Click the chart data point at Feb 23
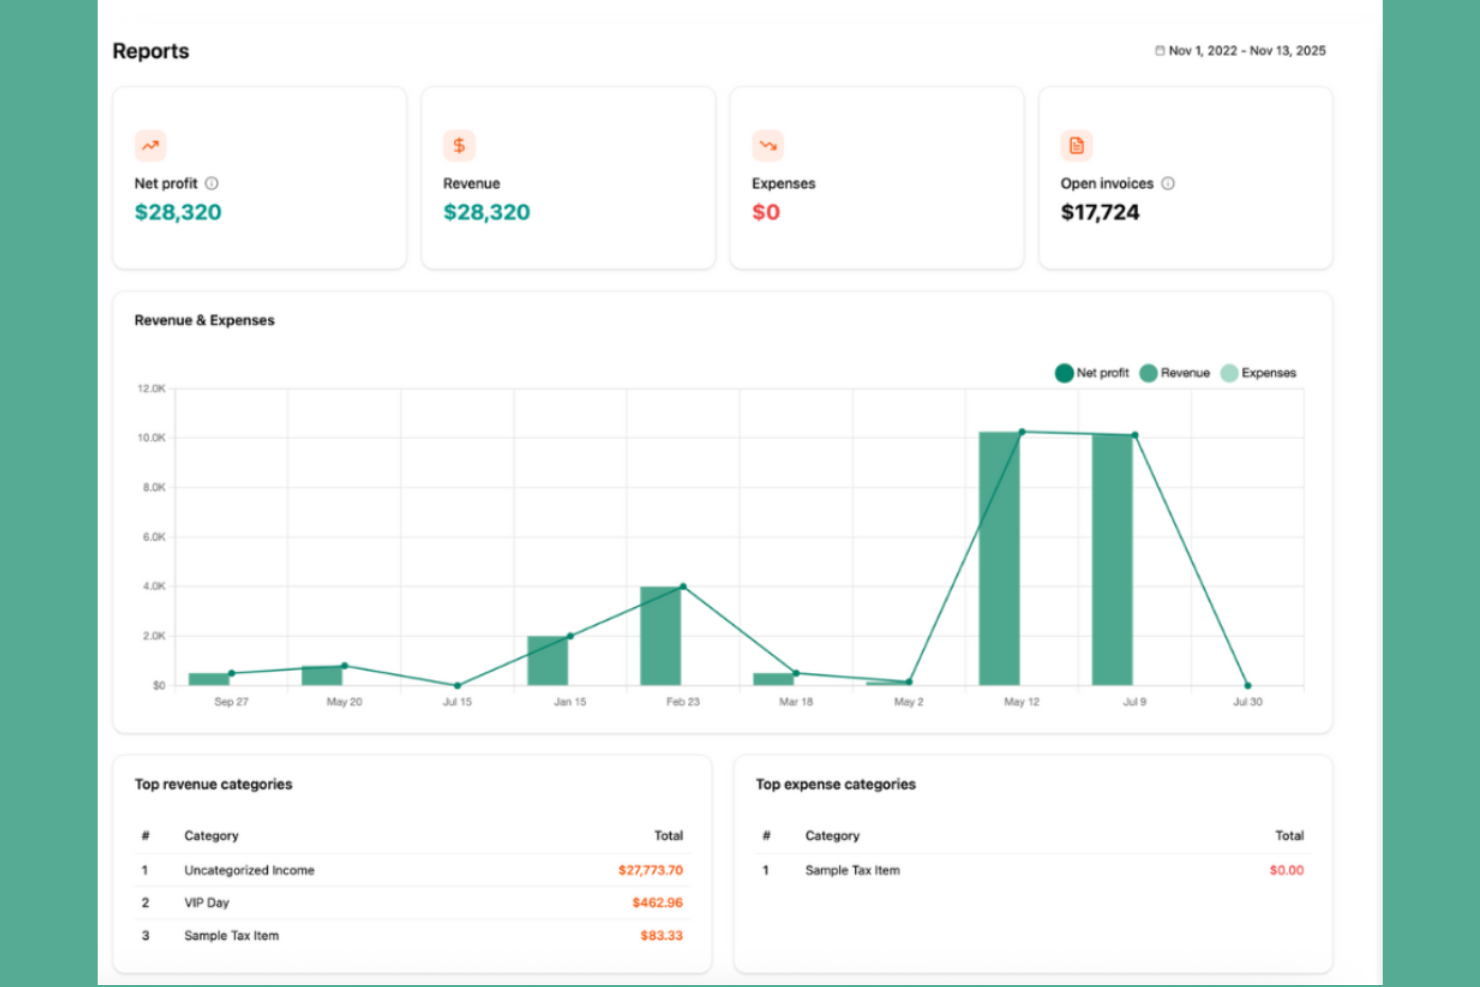Image resolution: width=1480 pixels, height=987 pixels. coord(683,586)
